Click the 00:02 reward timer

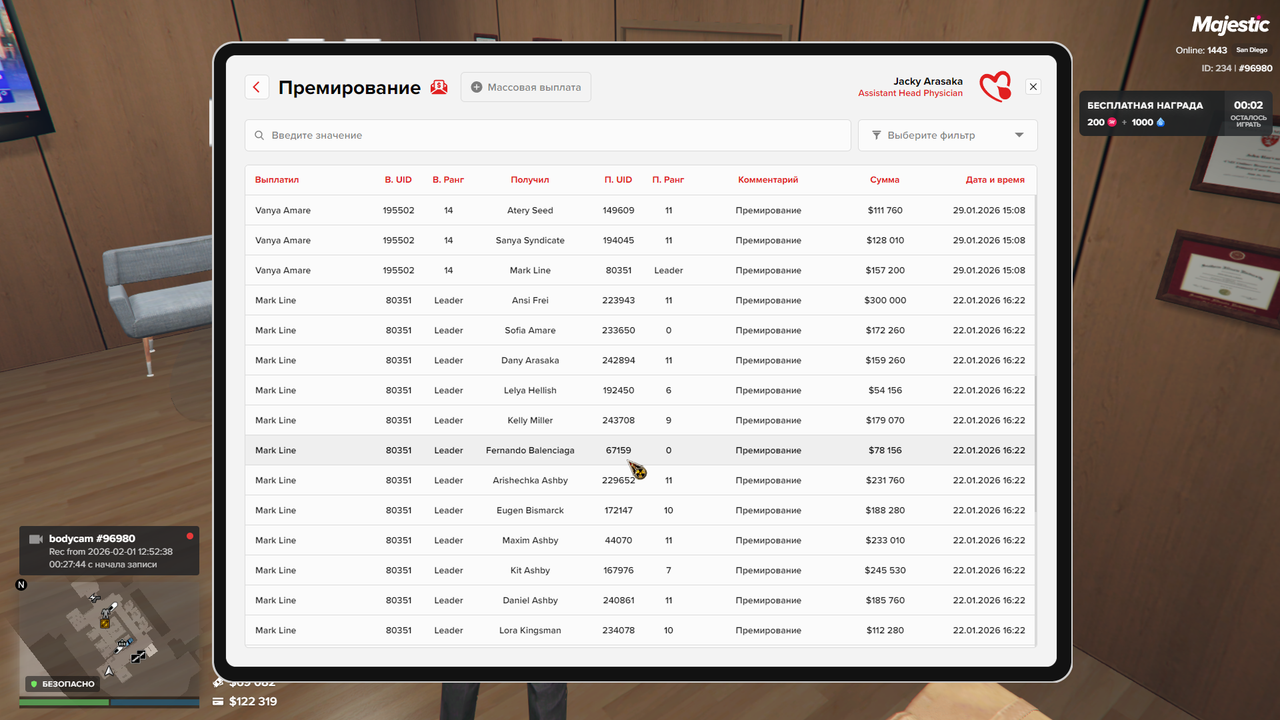[1248, 105]
